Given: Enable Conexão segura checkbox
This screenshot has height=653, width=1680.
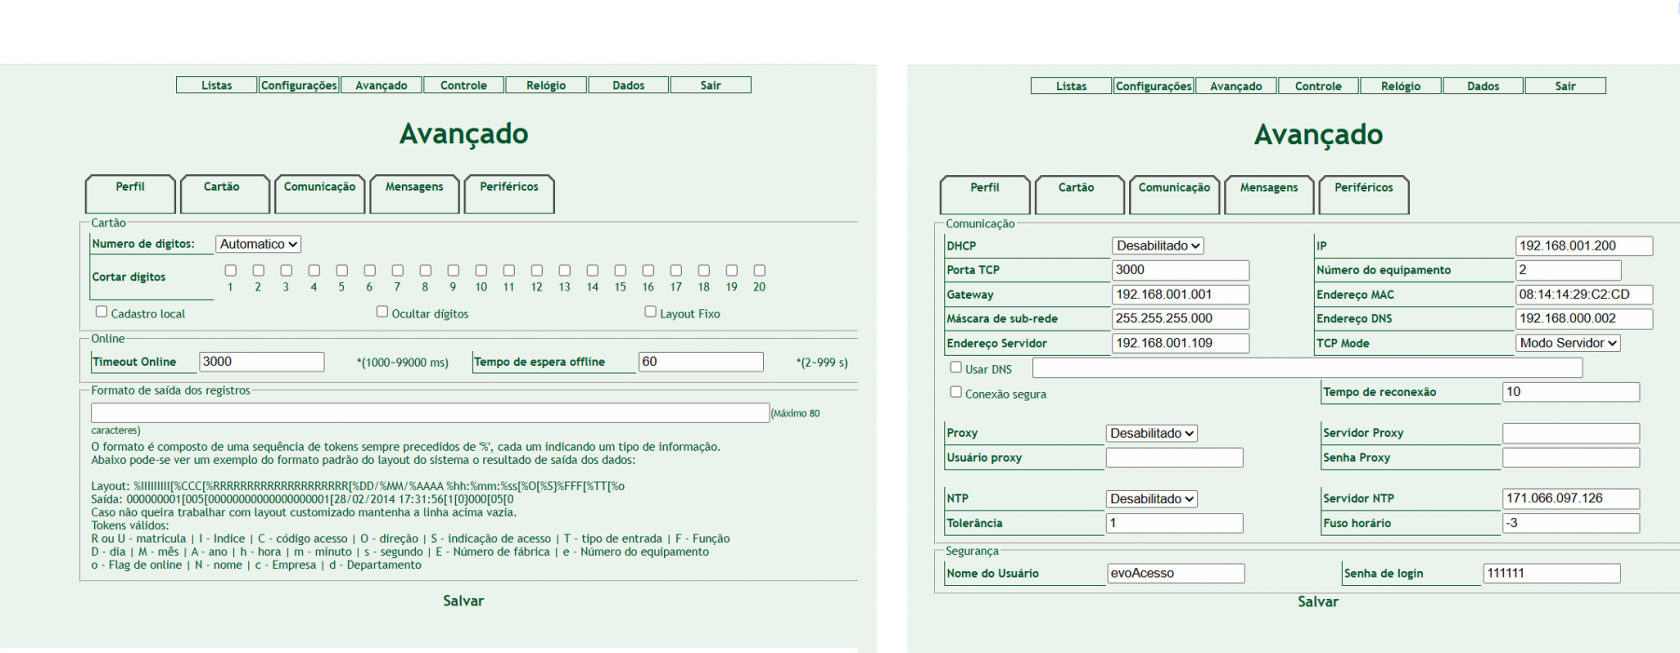Looking at the screenshot, I should coord(956,392).
